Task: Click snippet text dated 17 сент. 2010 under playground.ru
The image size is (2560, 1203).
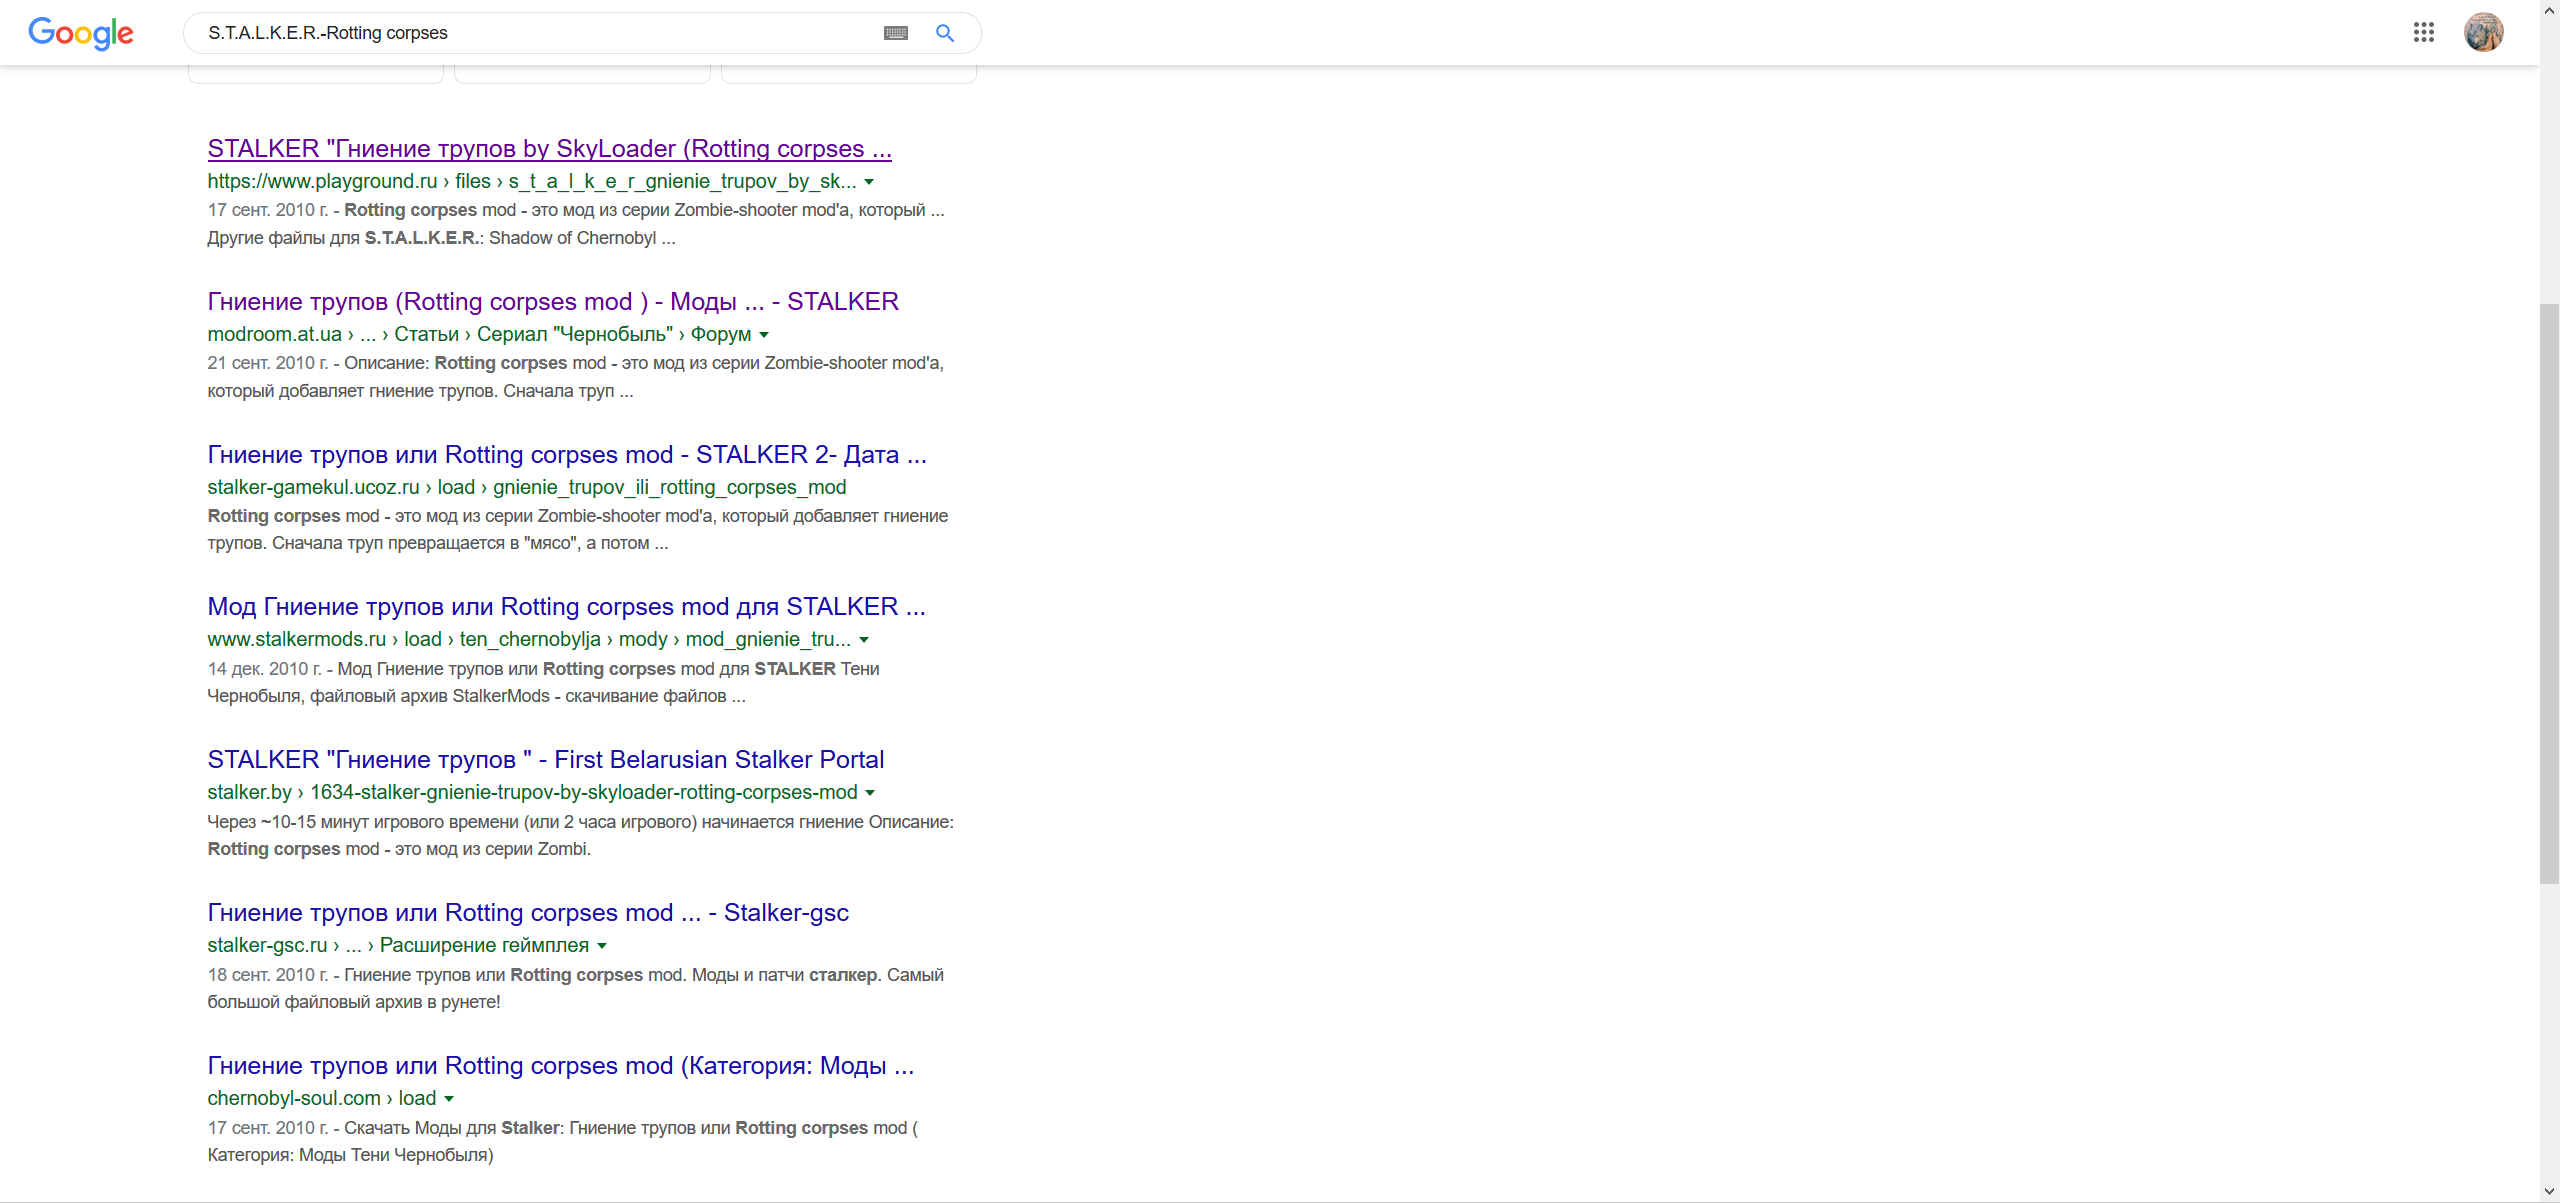Action: click(x=576, y=224)
